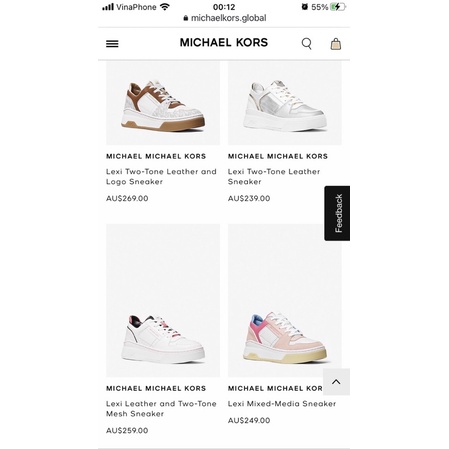Open the Lexi Leather and Two-Tone Mesh Sneaker link
The width and height of the screenshot is (449, 449).
point(161,409)
